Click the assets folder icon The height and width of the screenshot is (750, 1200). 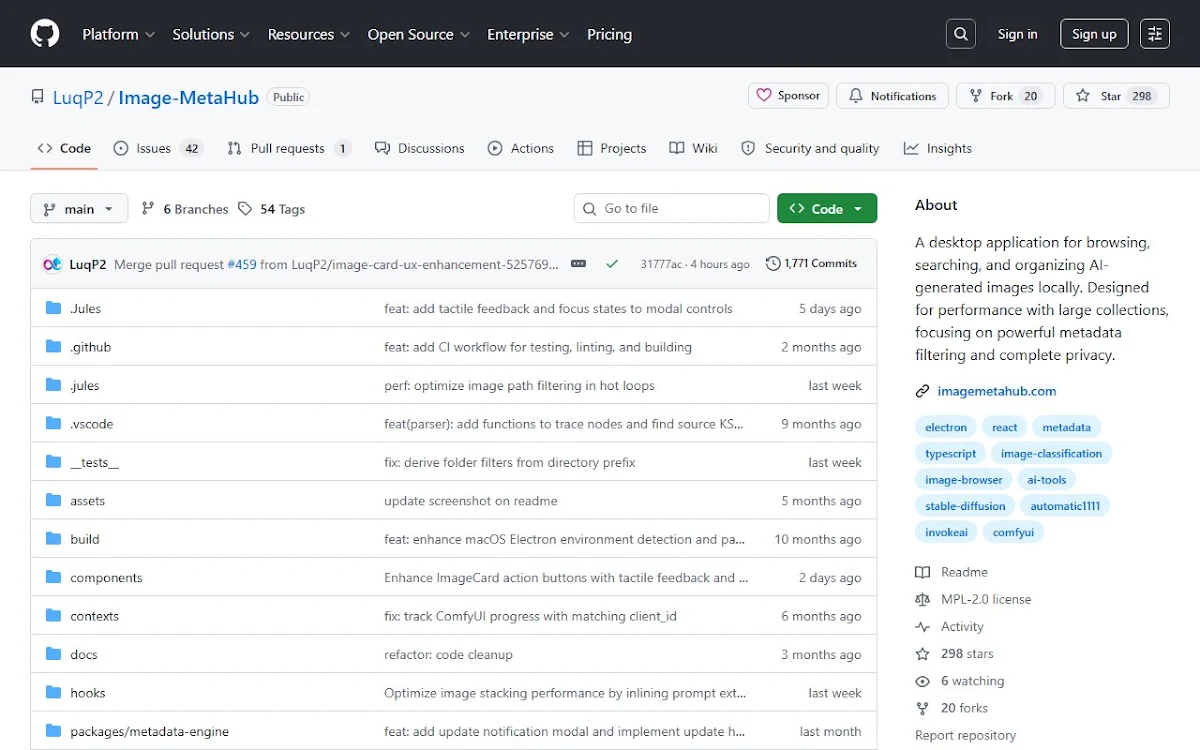coord(53,501)
